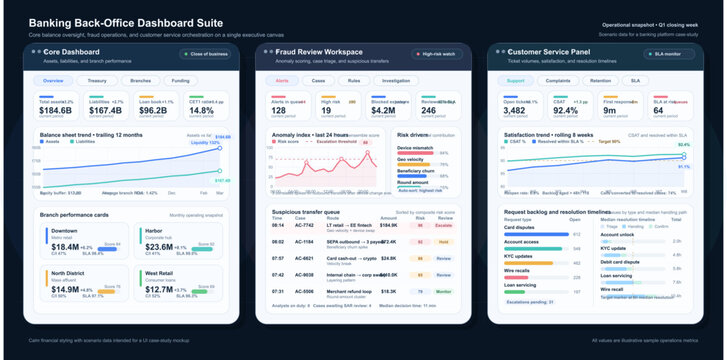Click the KYC updates backlog bar

click(529, 264)
